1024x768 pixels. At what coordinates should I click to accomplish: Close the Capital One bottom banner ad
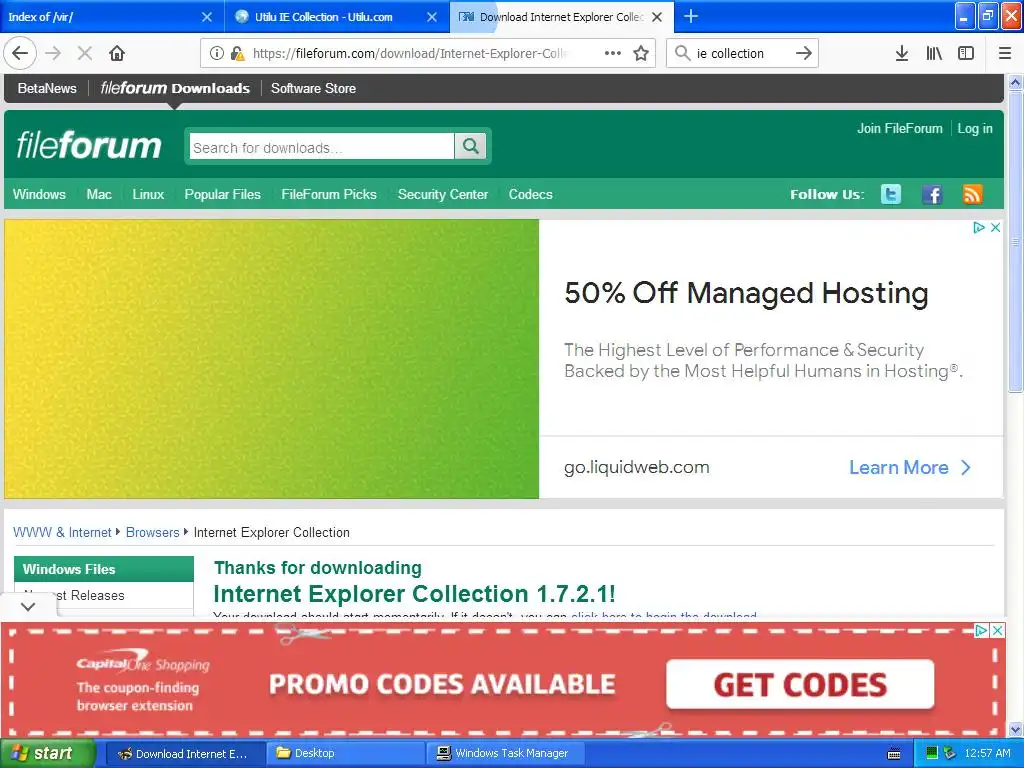[998, 631]
